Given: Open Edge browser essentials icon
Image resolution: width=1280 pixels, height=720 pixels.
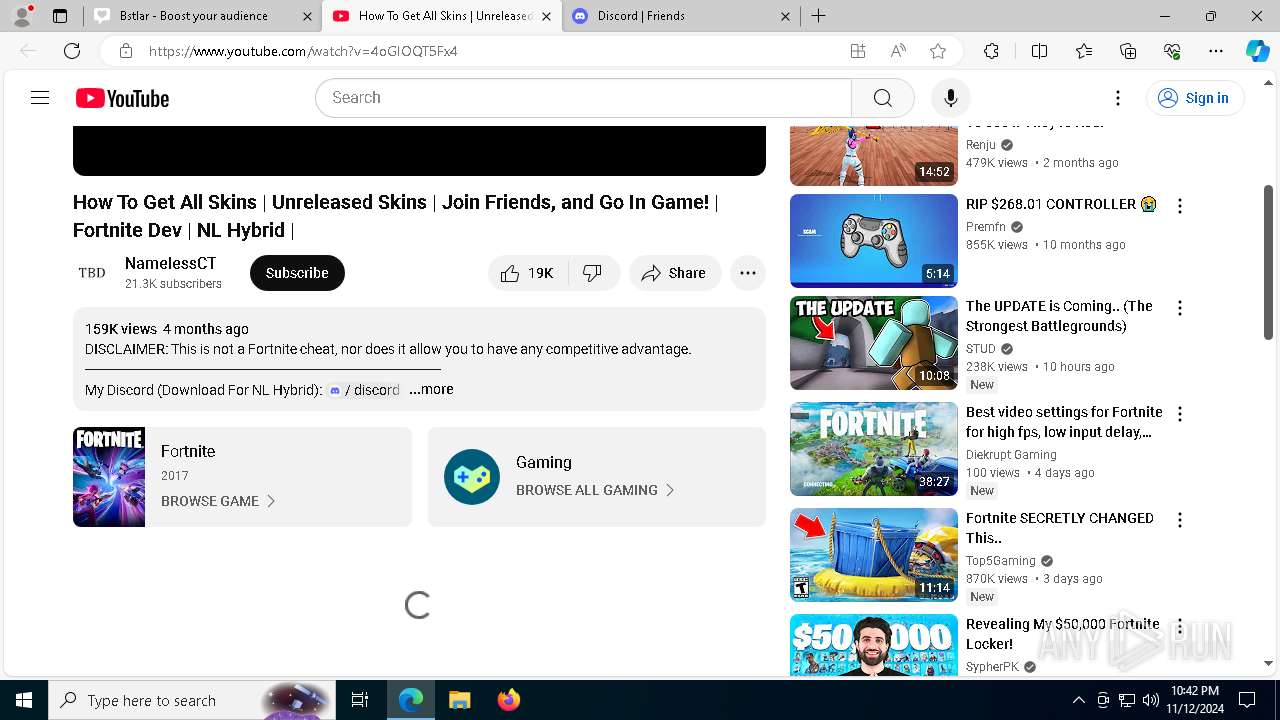Looking at the screenshot, I should pos(1172,51).
